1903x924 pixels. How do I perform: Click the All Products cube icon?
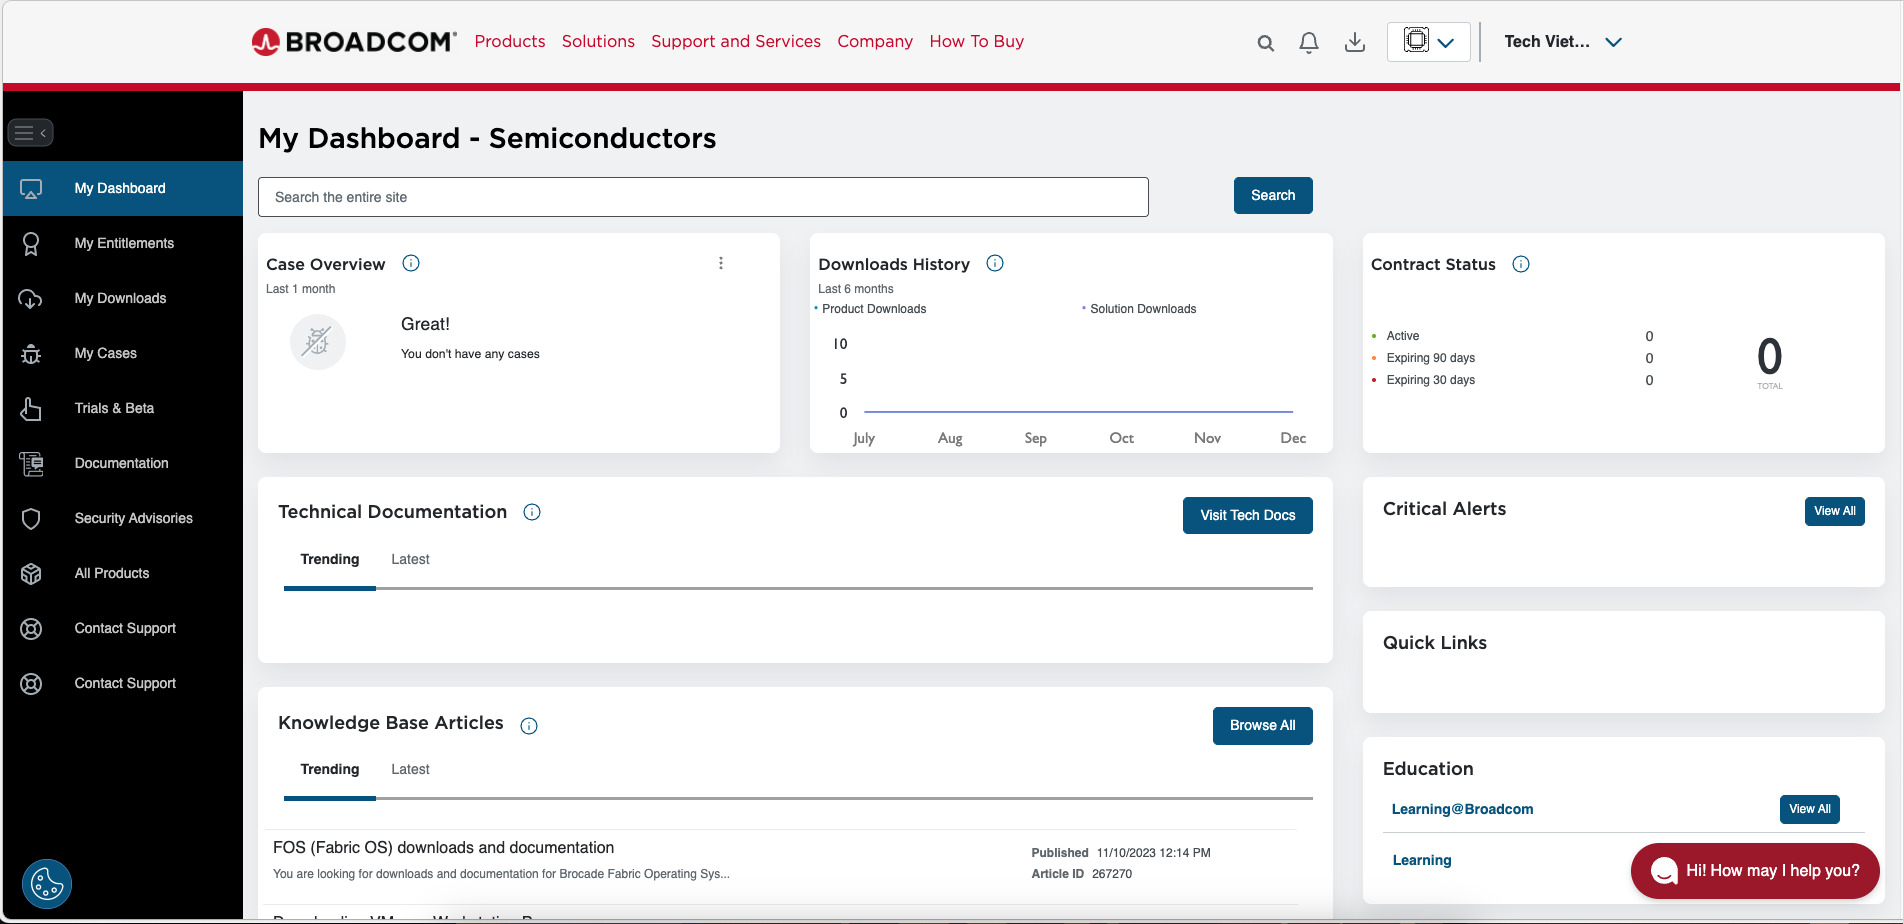coord(31,574)
